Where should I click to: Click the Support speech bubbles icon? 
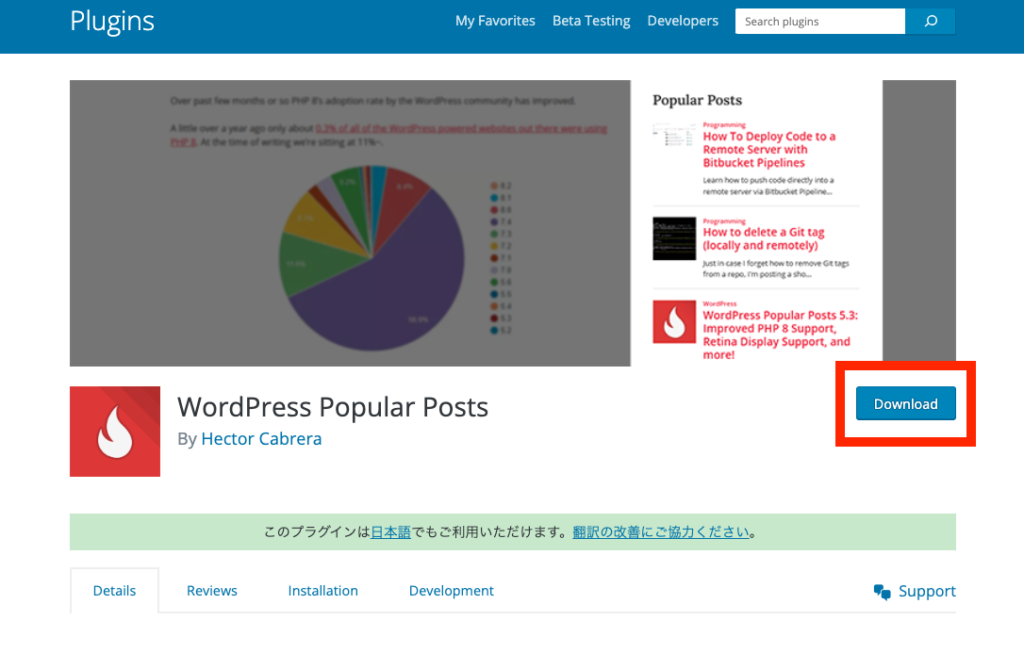[882, 592]
